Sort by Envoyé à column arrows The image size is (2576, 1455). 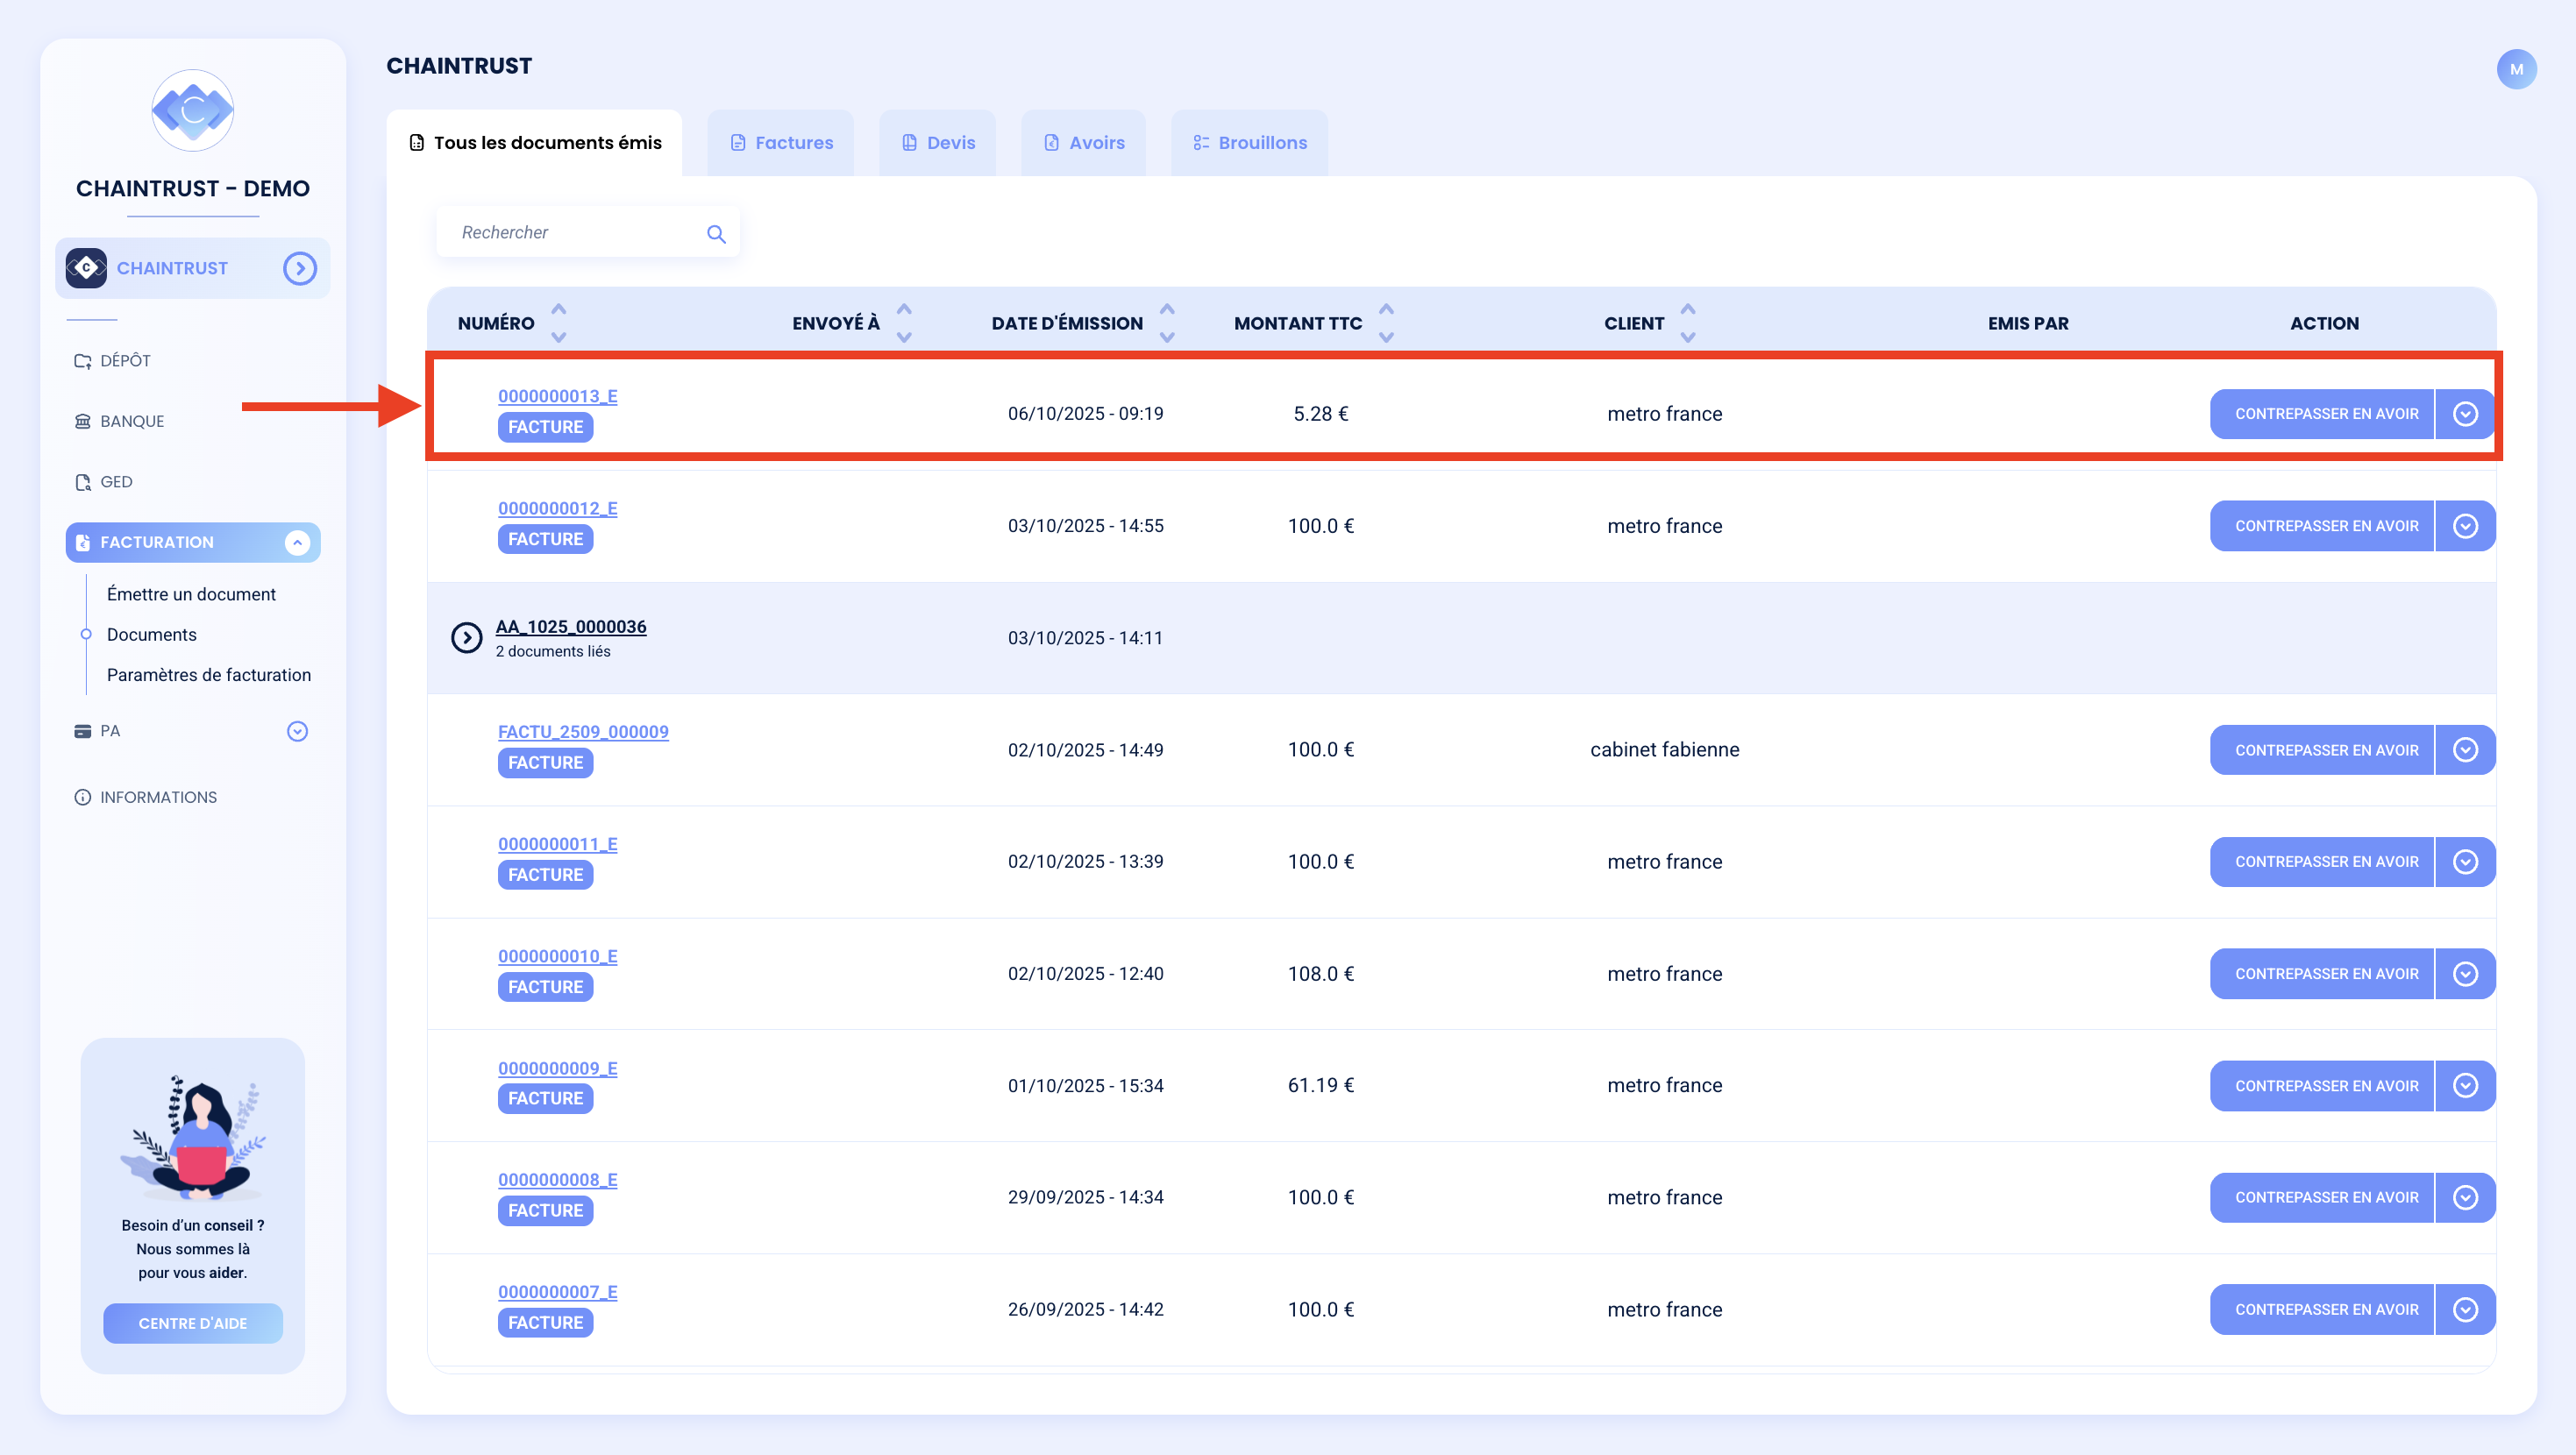pos(904,323)
